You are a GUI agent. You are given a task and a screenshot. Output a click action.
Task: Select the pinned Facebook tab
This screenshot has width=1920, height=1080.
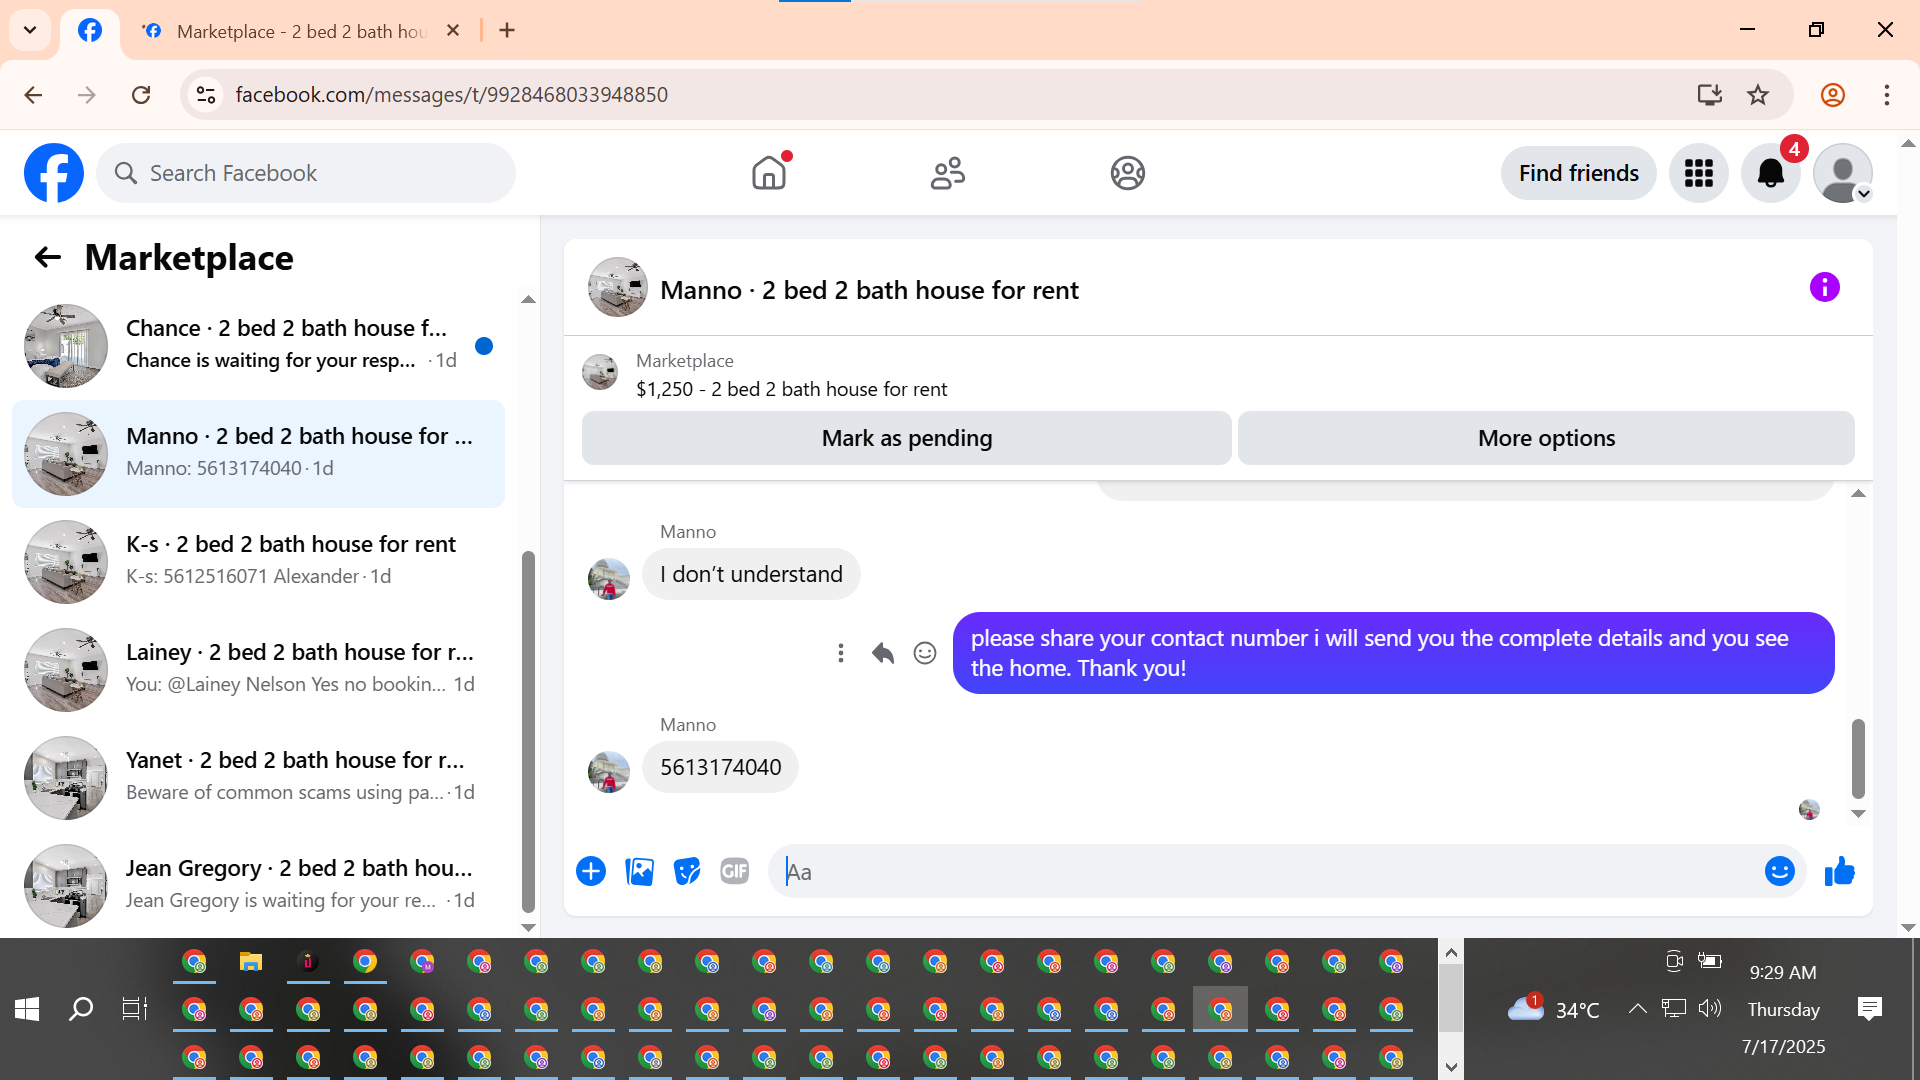click(x=90, y=31)
